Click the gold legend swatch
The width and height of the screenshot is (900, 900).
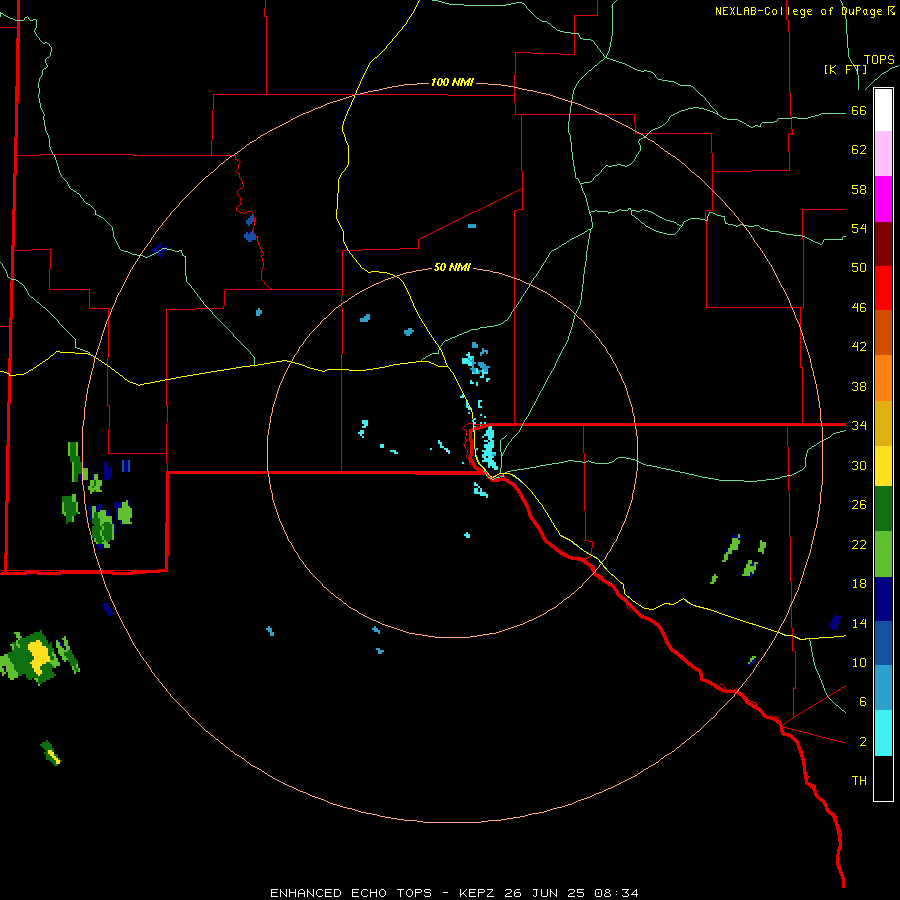(x=883, y=423)
